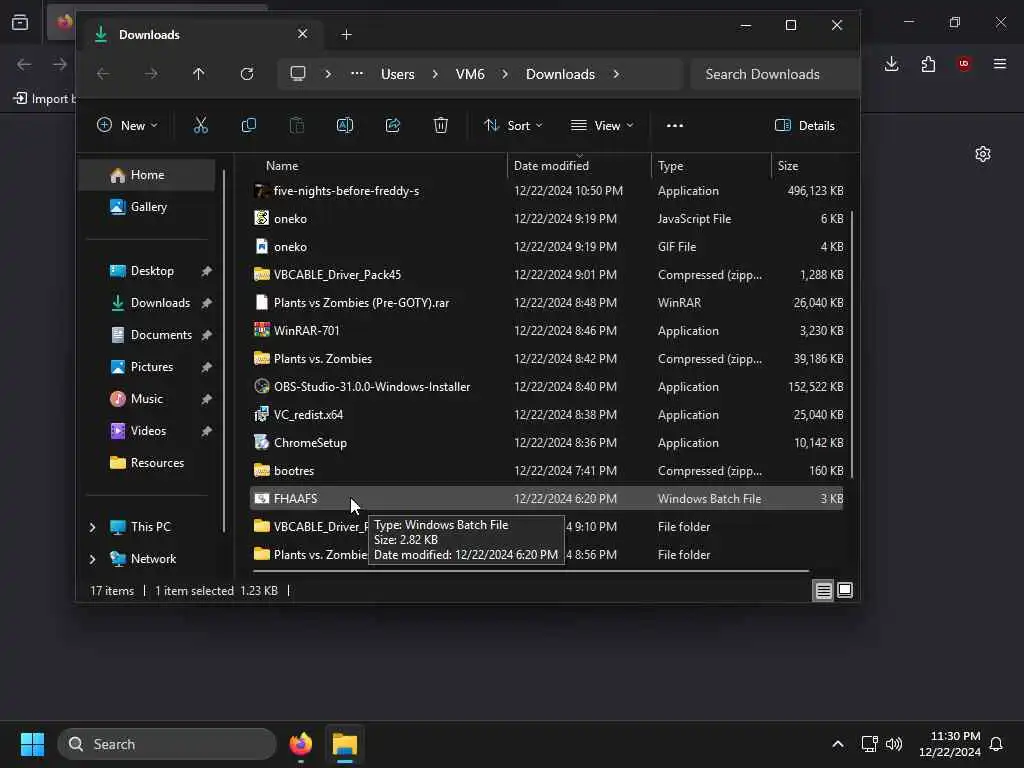Viewport: 1024px width, 768px height.
Task: Click Firefox downloads icon in browser window
Action: 891,64
